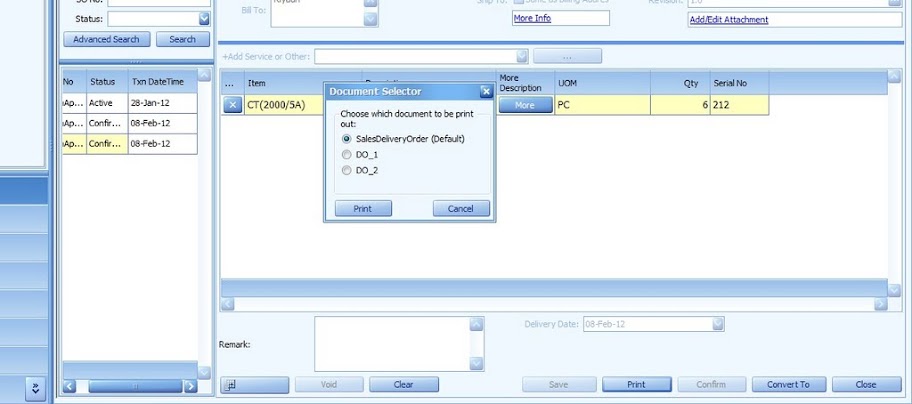Click the PC unit cell
The image size is (912, 404).
click(603, 105)
